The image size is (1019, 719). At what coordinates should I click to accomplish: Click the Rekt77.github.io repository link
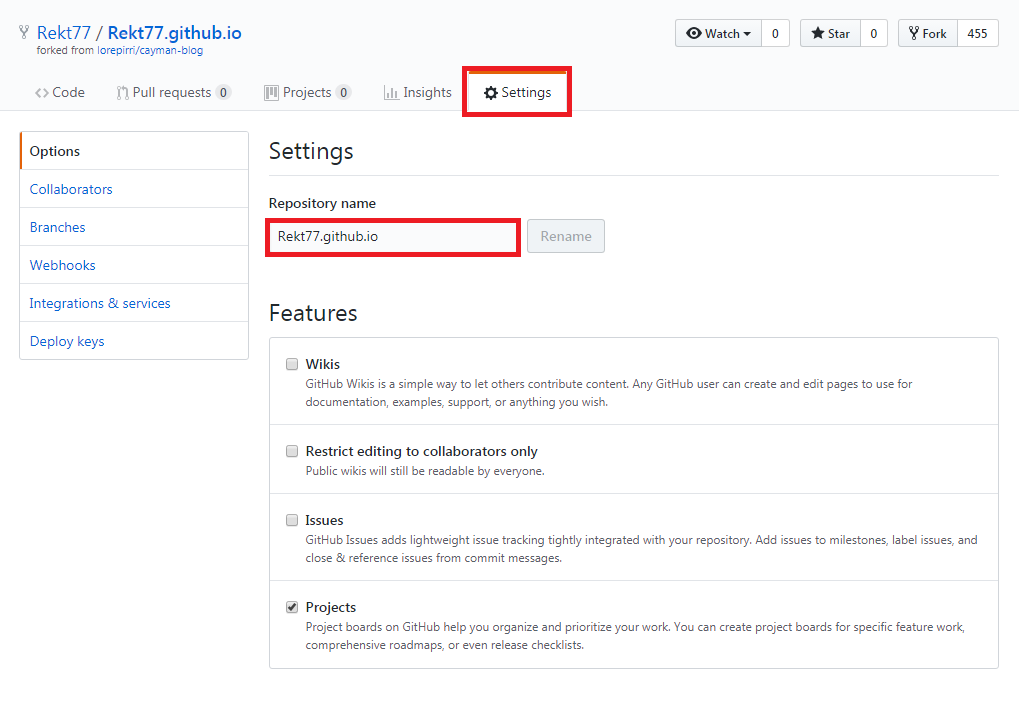(x=174, y=33)
